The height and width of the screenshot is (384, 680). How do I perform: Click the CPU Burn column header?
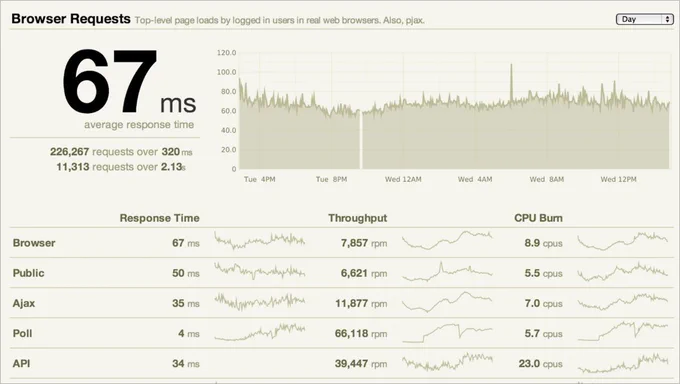pos(538,218)
